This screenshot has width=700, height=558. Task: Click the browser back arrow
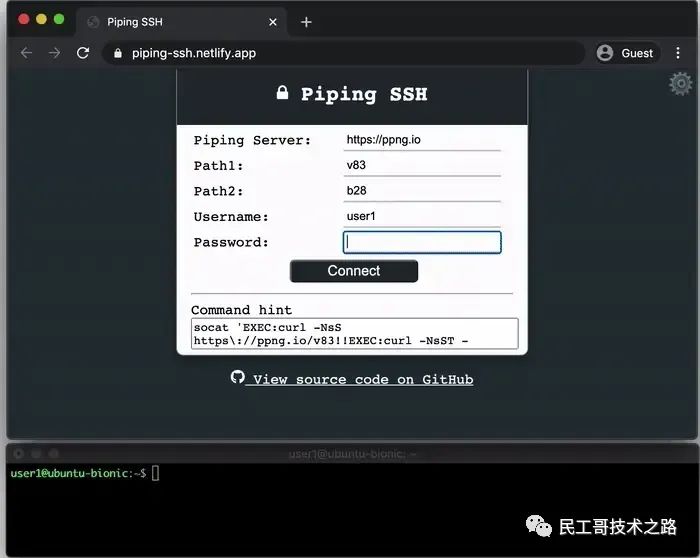26,53
